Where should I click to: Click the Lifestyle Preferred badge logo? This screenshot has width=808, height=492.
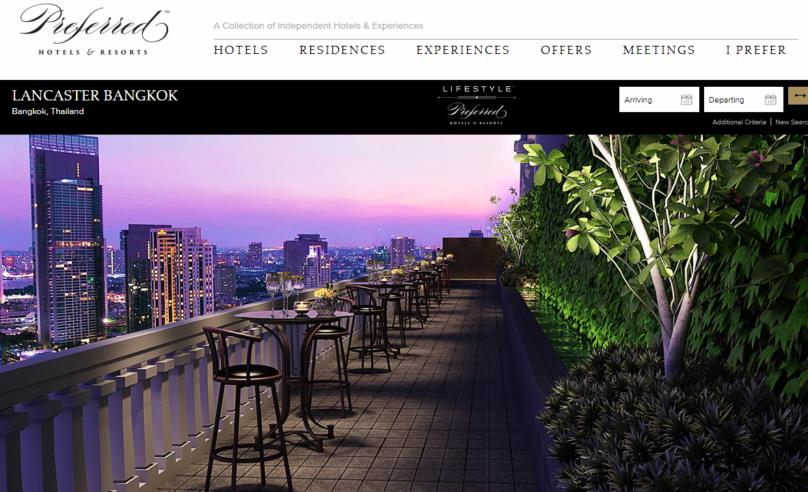pos(476,105)
